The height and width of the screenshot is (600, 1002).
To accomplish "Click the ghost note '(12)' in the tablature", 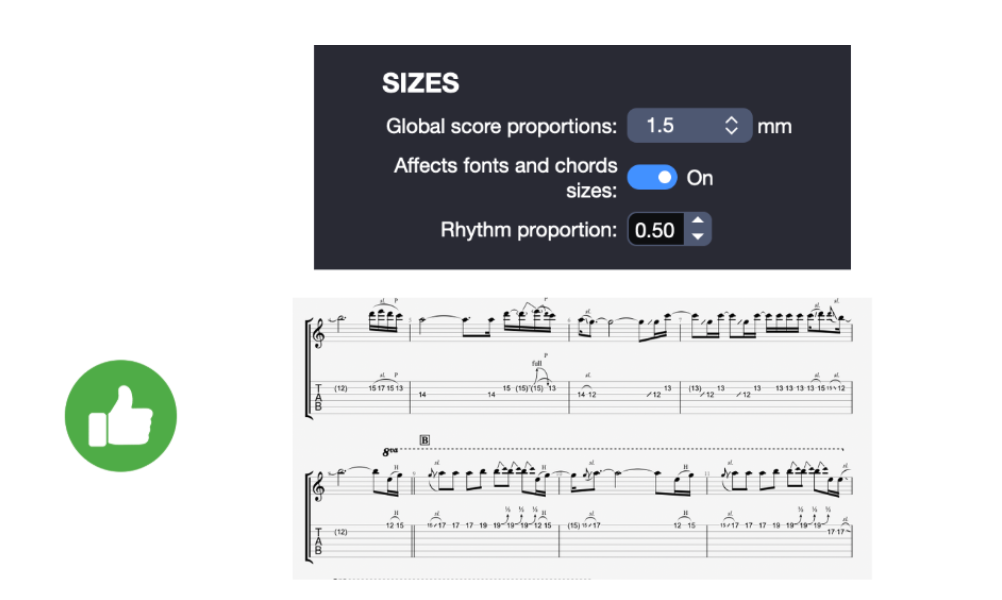I will pyautogui.click(x=340, y=387).
